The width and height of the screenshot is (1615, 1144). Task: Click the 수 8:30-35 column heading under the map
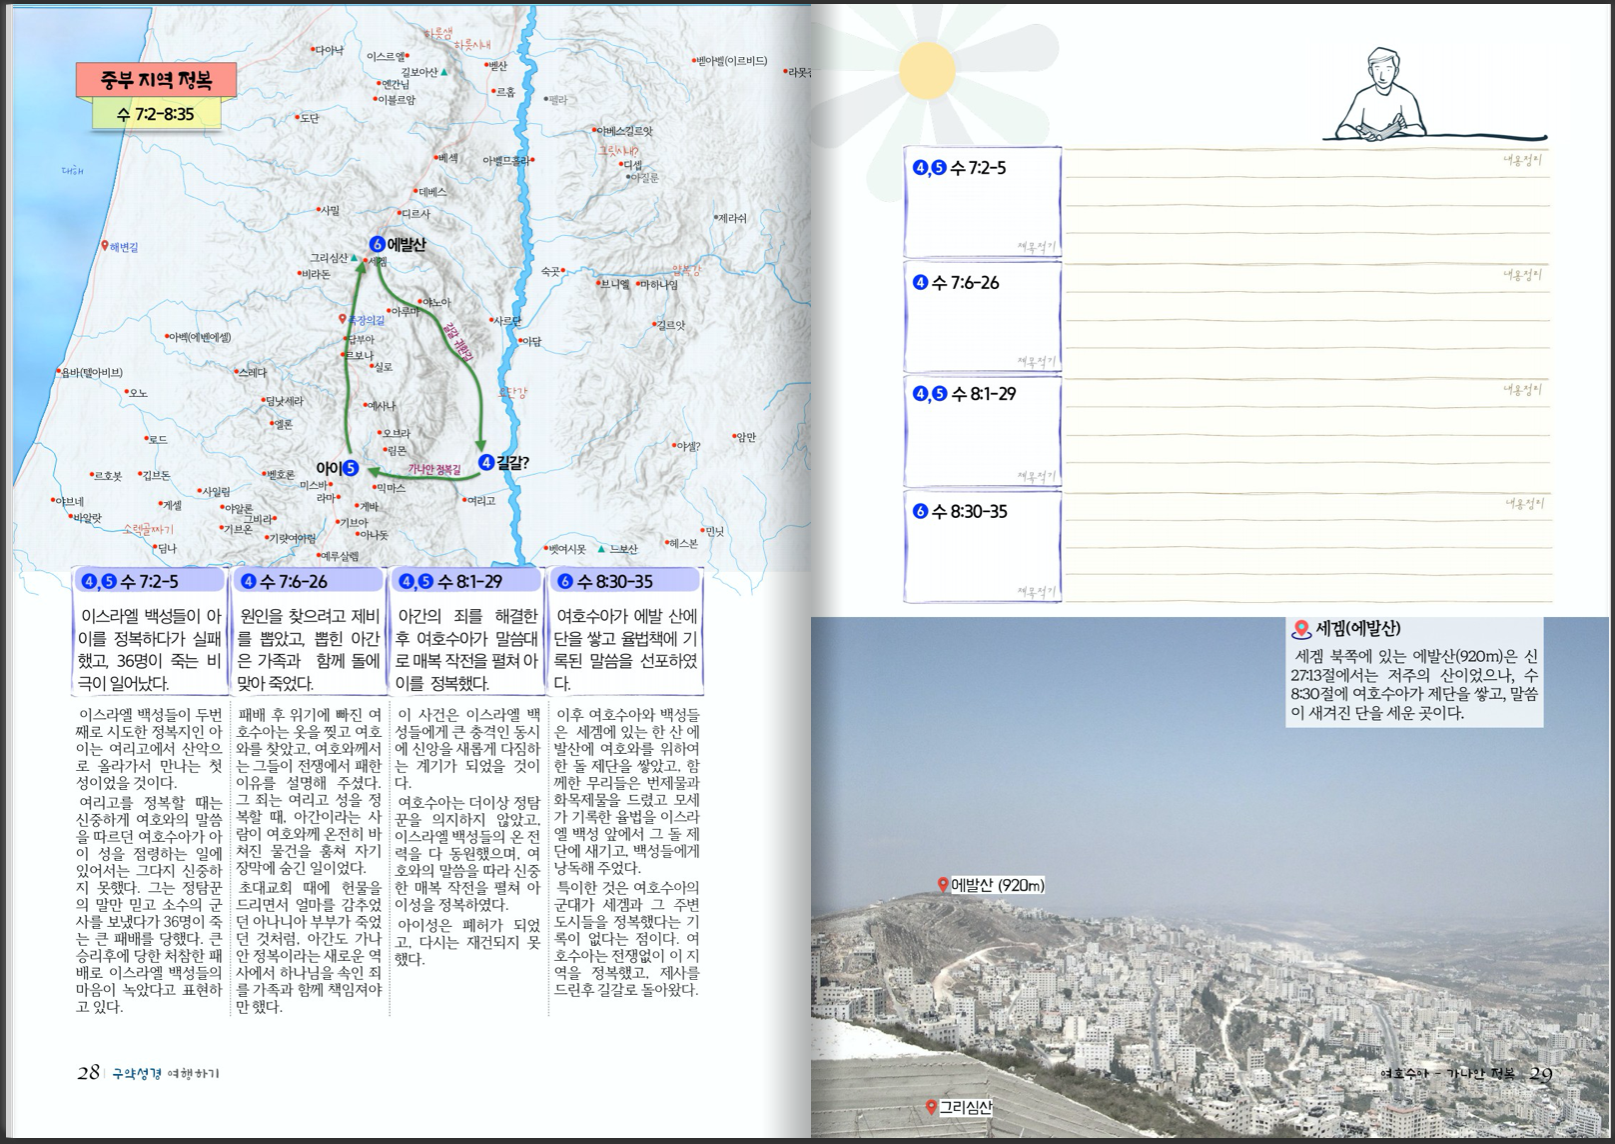point(625,581)
